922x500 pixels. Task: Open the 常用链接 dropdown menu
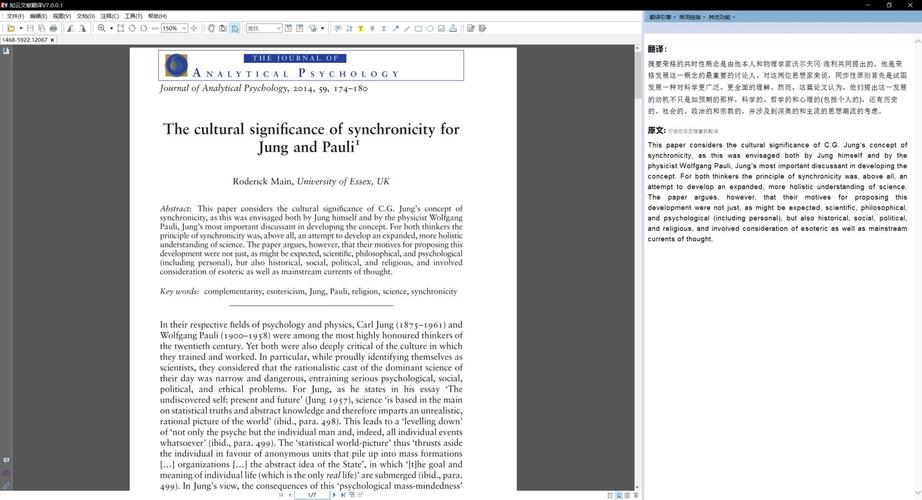coord(692,17)
